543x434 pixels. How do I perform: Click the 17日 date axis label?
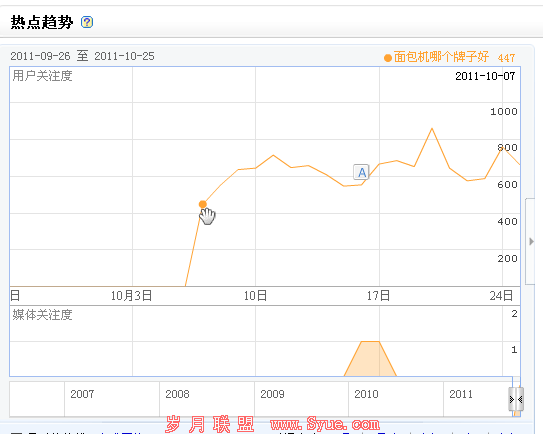(x=379, y=296)
